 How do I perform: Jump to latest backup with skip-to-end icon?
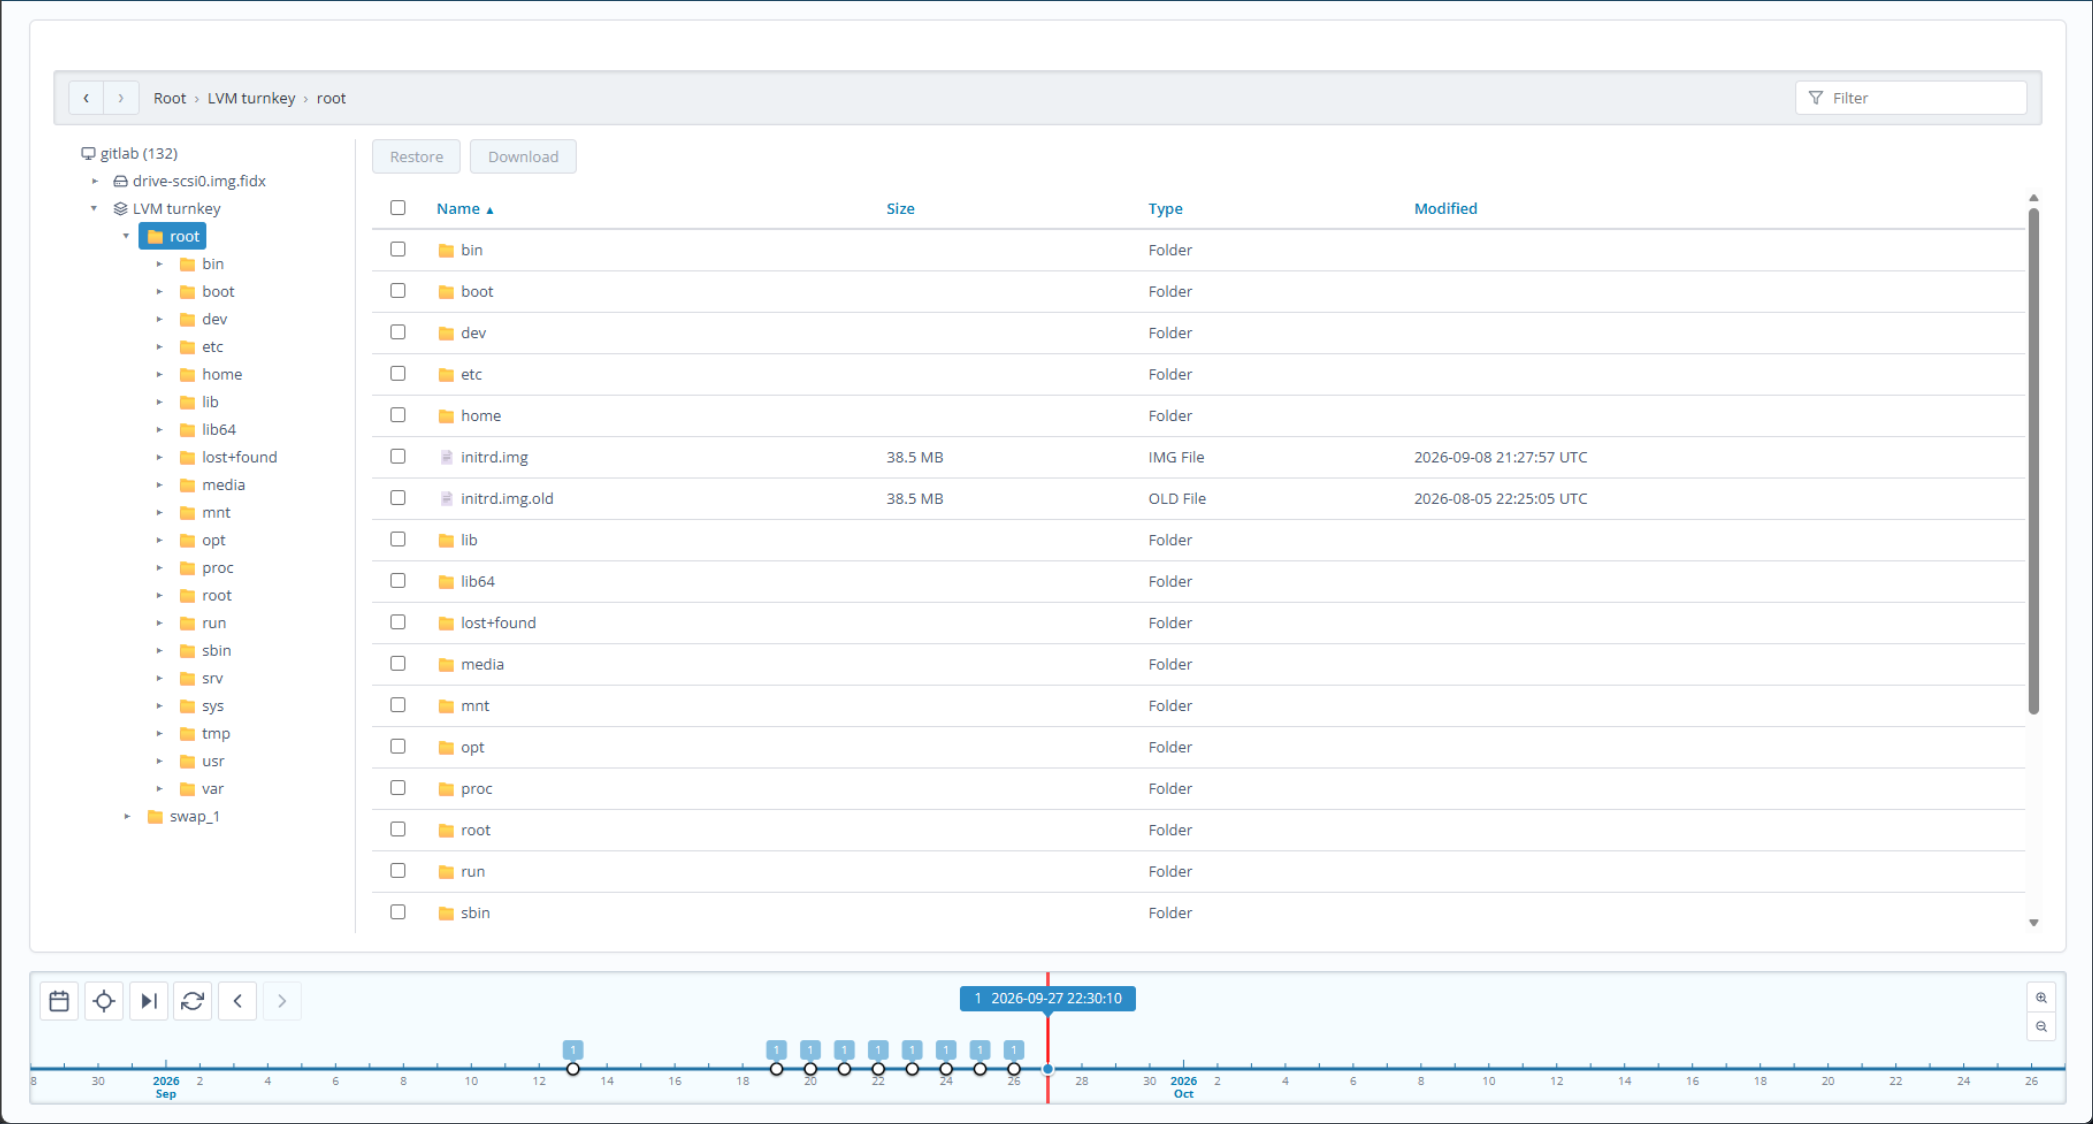click(x=149, y=1001)
